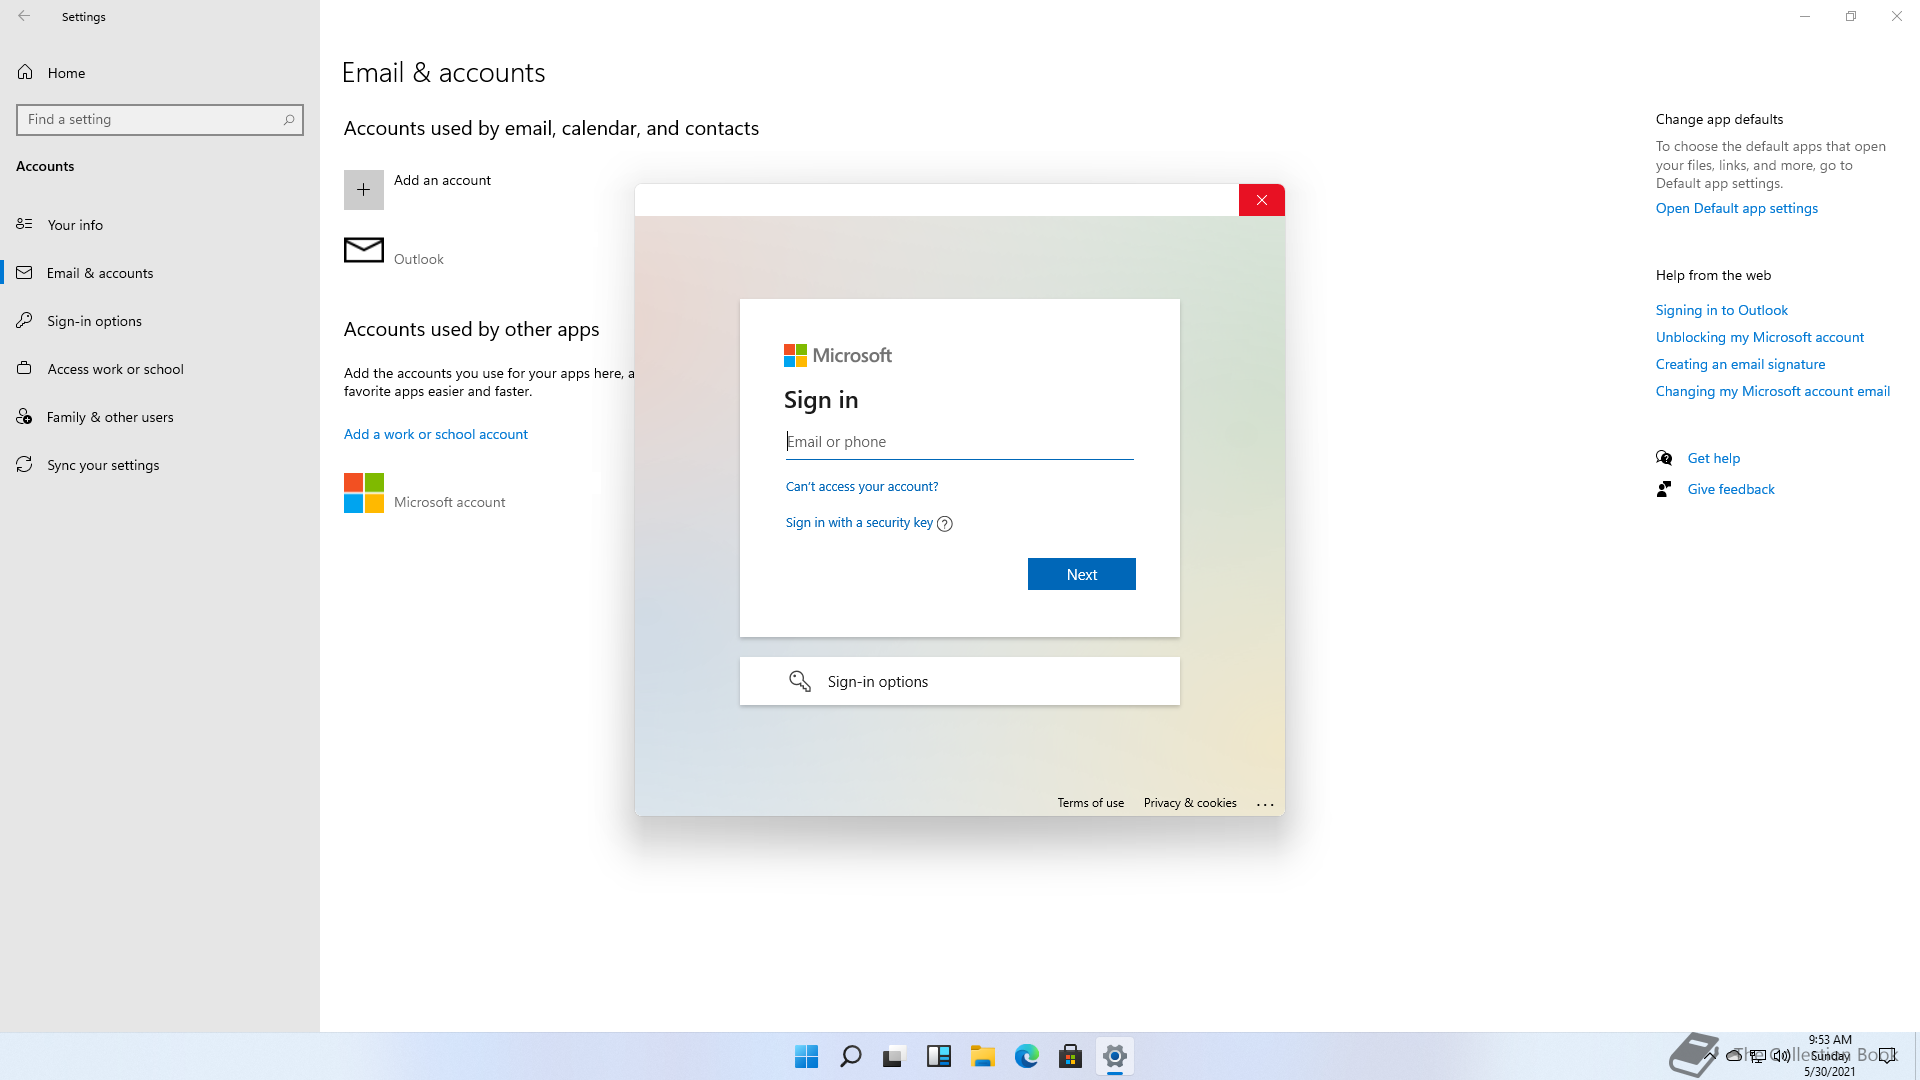Click the Get help link
The width and height of the screenshot is (1920, 1080).
pyautogui.click(x=1714, y=458)
